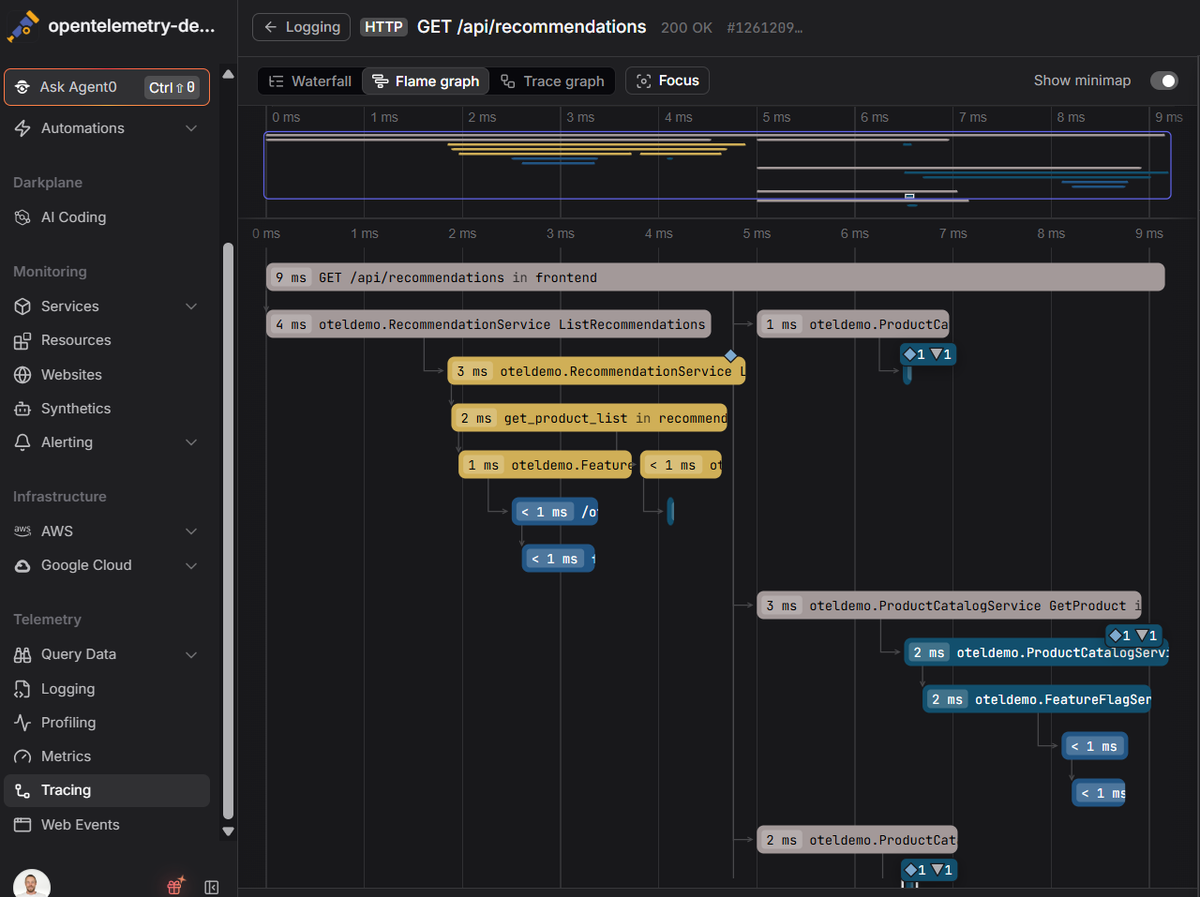This screenshot has height=897, width=1200.
Task: Click the Metrics gauge icon
Action: (23, 756)
